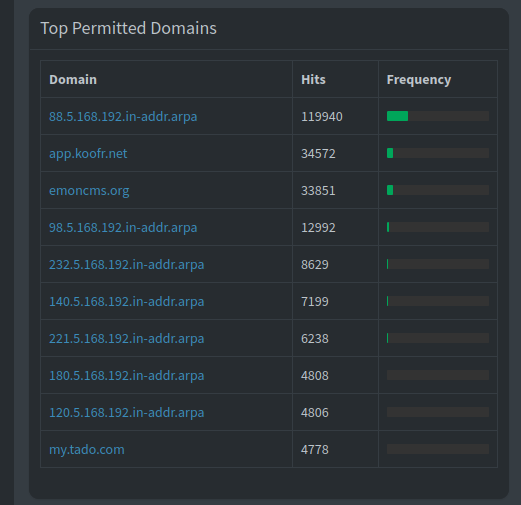This screenshot has width=521, height=505.
Task: Click the frequency bar for 88.5.168.192.in-addr.arpa
Action: [x=438, y=116]
